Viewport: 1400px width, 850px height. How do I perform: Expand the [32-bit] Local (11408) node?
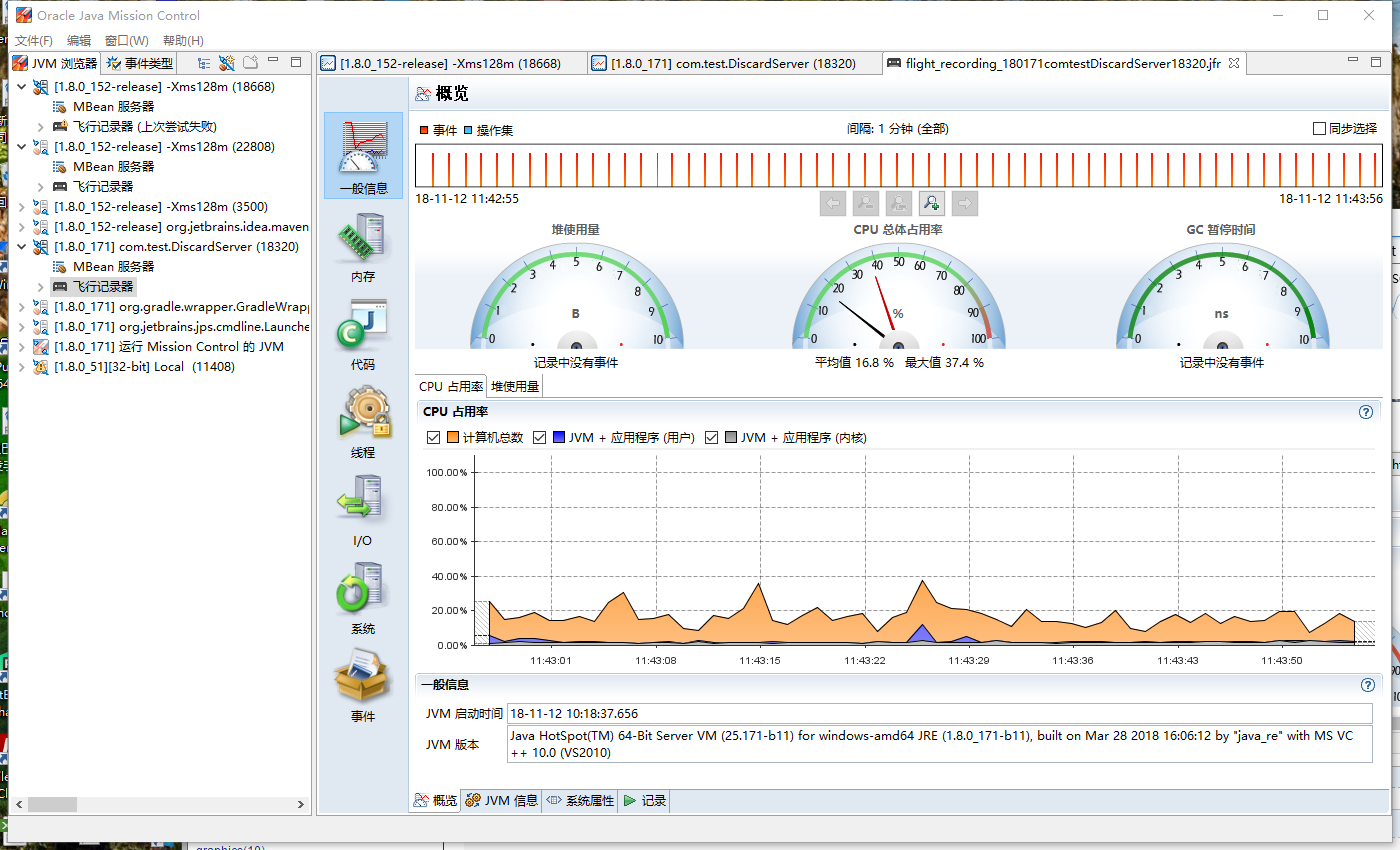click(22, 367)
